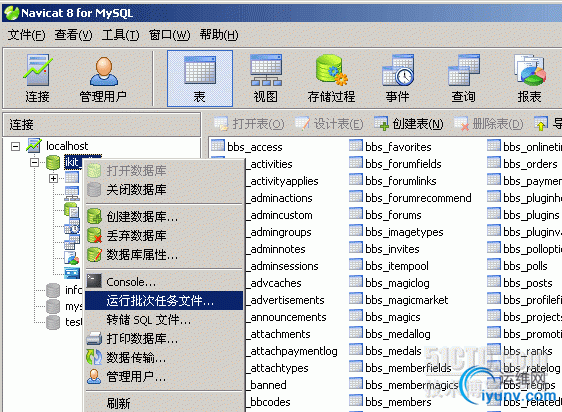Choose 数据传输... in context menu
The height and width of the screenshot is (412, 562).
(164, 357)
